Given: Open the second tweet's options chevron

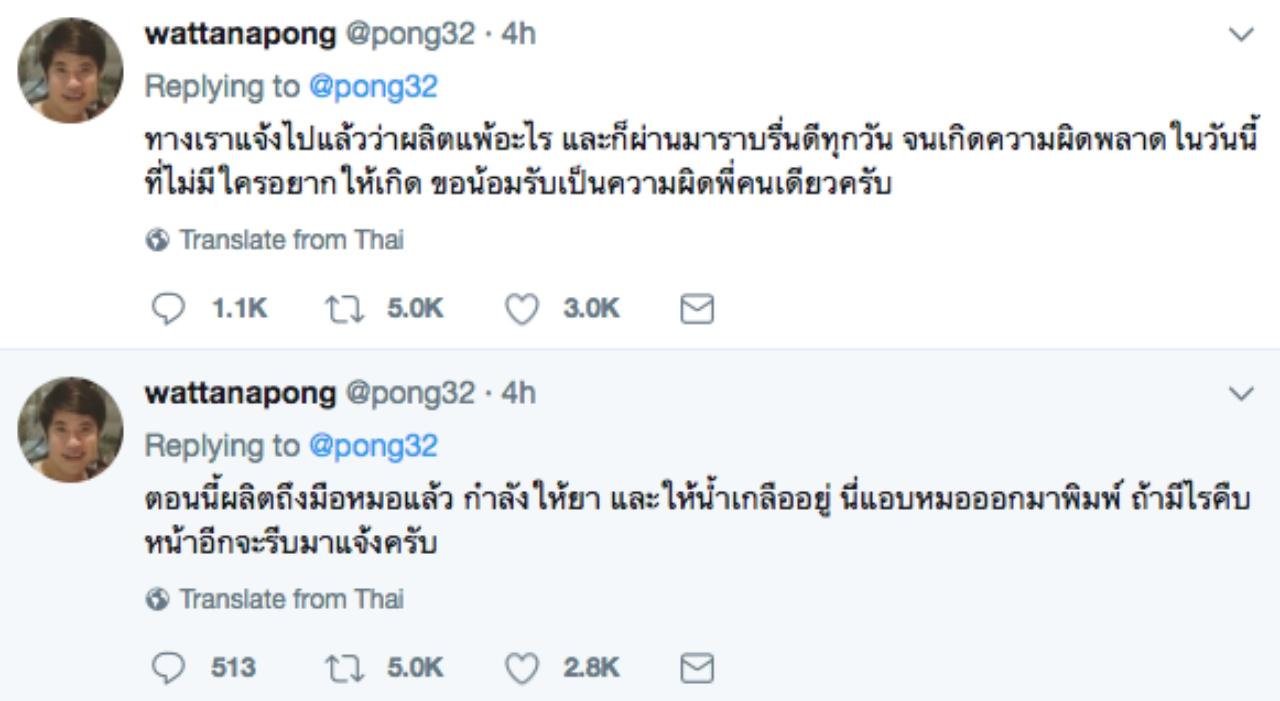Looking at the screenshot, I should (x=1241, y=394).
